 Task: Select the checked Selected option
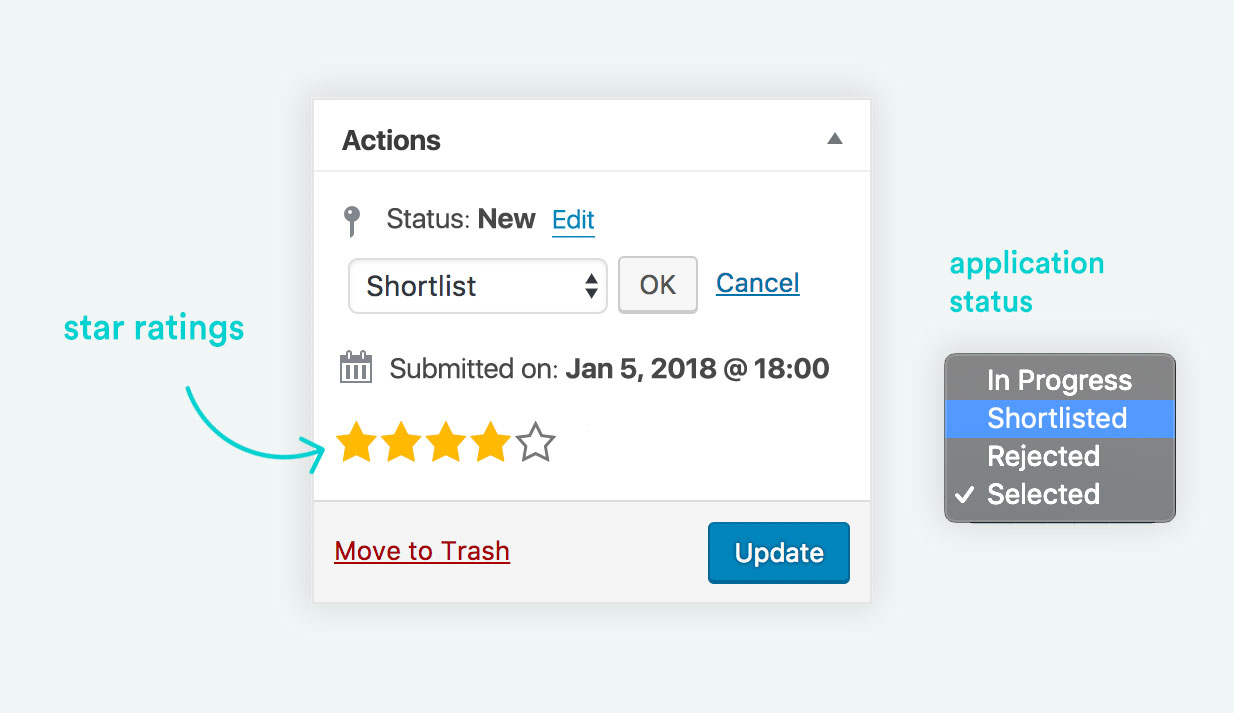[1043, 494]
